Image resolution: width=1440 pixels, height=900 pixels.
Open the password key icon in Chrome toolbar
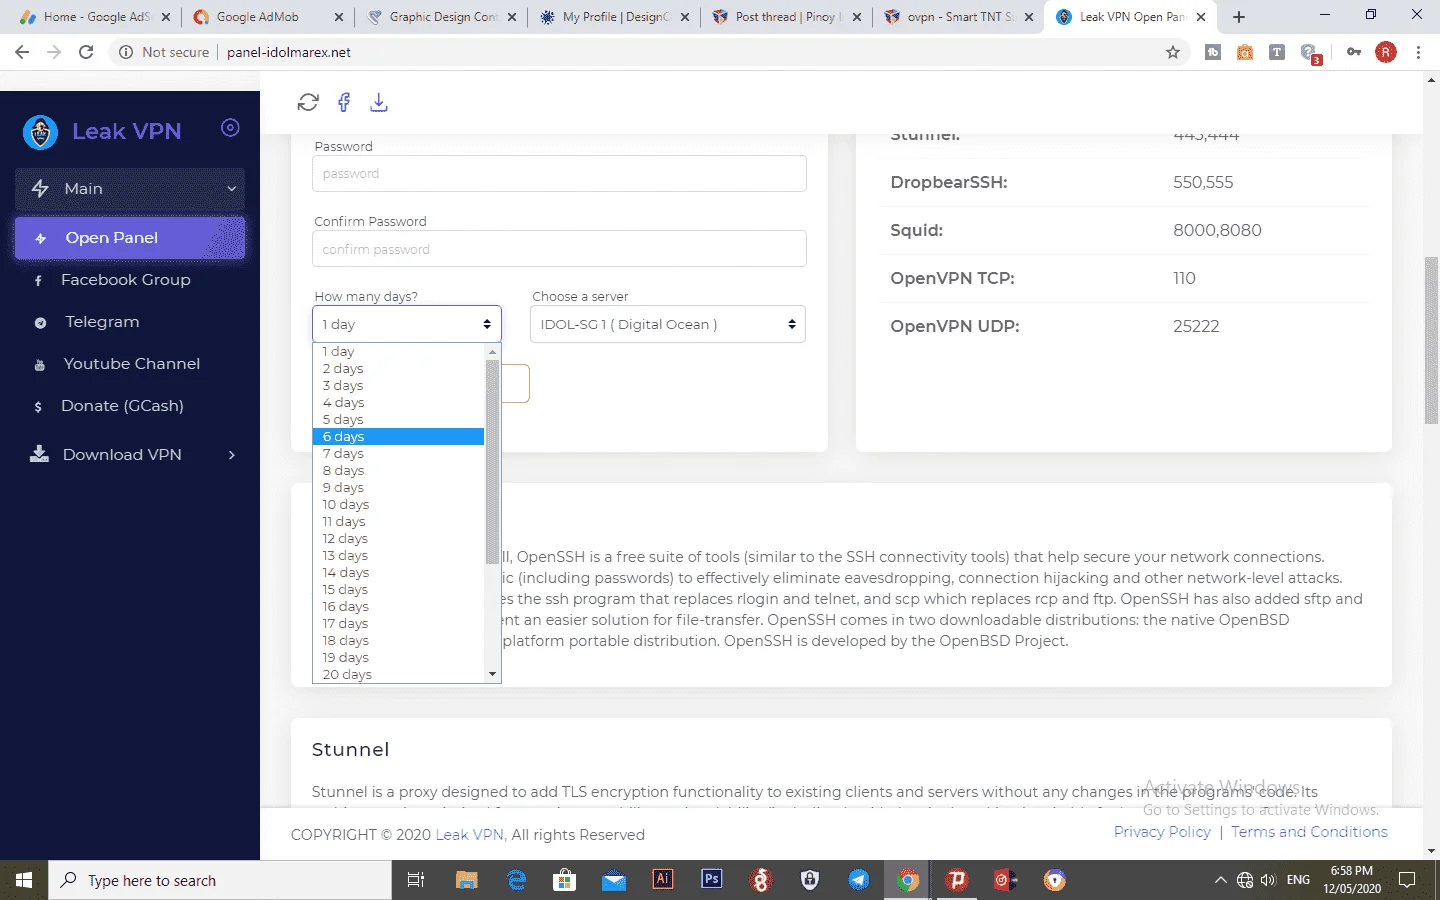[1354, 52]
